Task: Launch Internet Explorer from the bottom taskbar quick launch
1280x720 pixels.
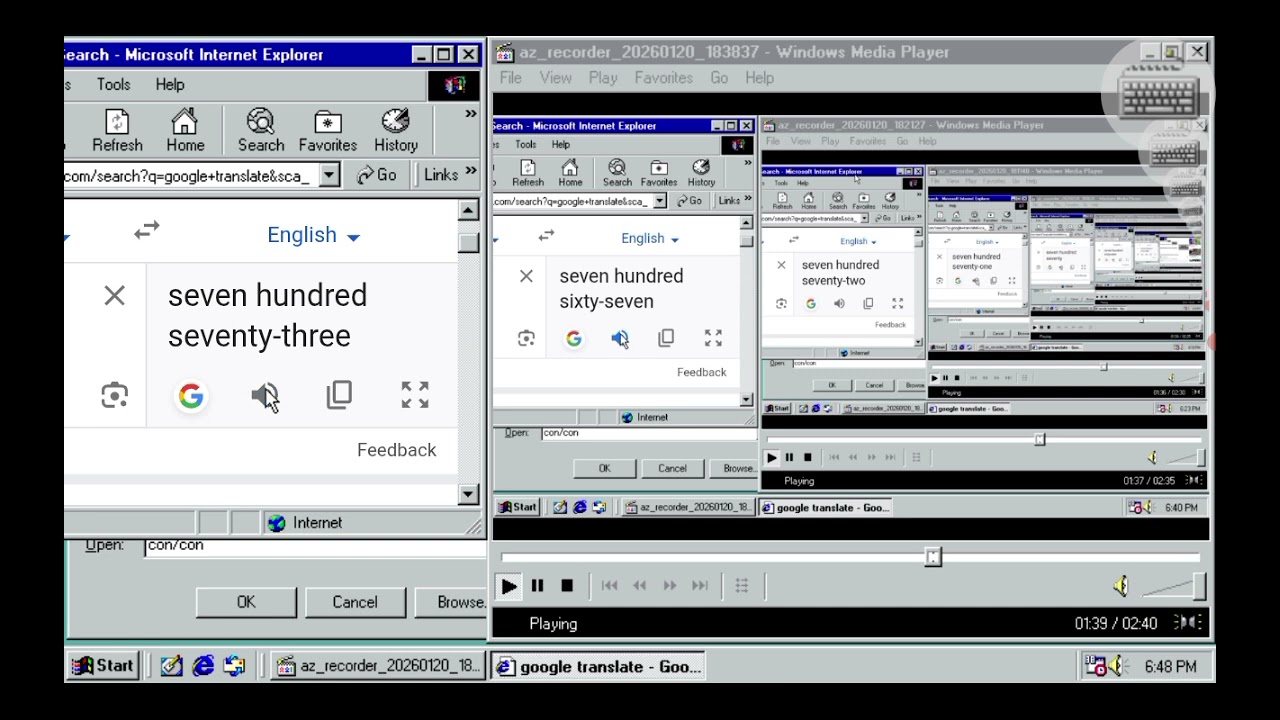Action: coord(203,666)
